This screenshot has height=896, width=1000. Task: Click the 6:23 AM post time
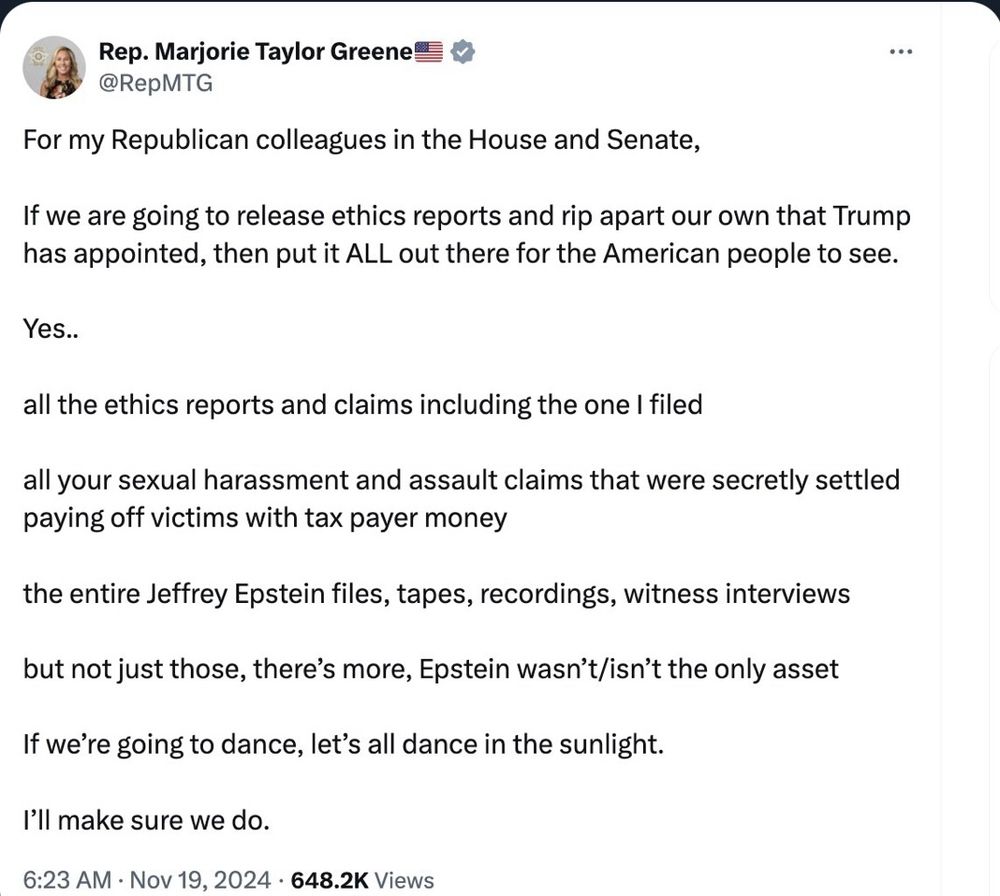coord(66,880)
